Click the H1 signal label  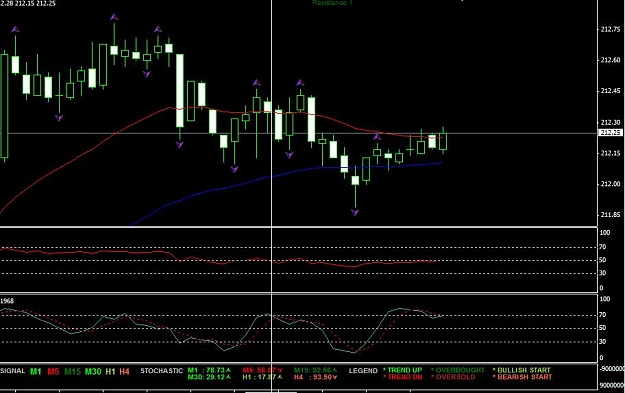110,371
